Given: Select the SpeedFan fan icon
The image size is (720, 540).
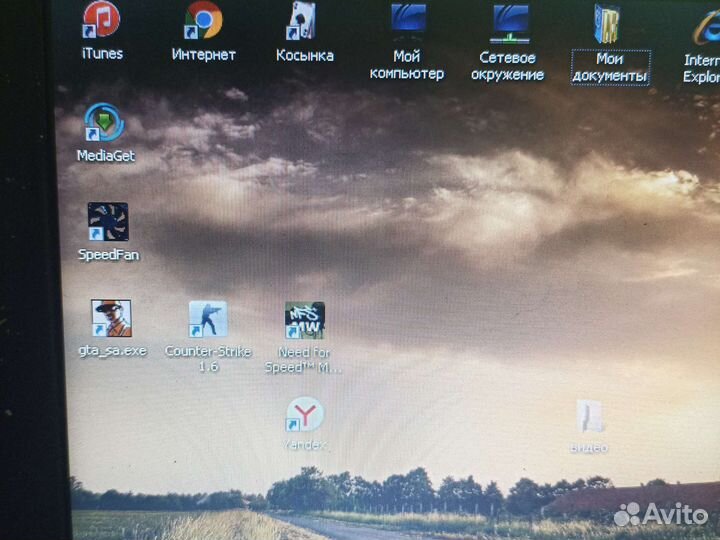Looking at the screenshot, I should pos(107,222).
